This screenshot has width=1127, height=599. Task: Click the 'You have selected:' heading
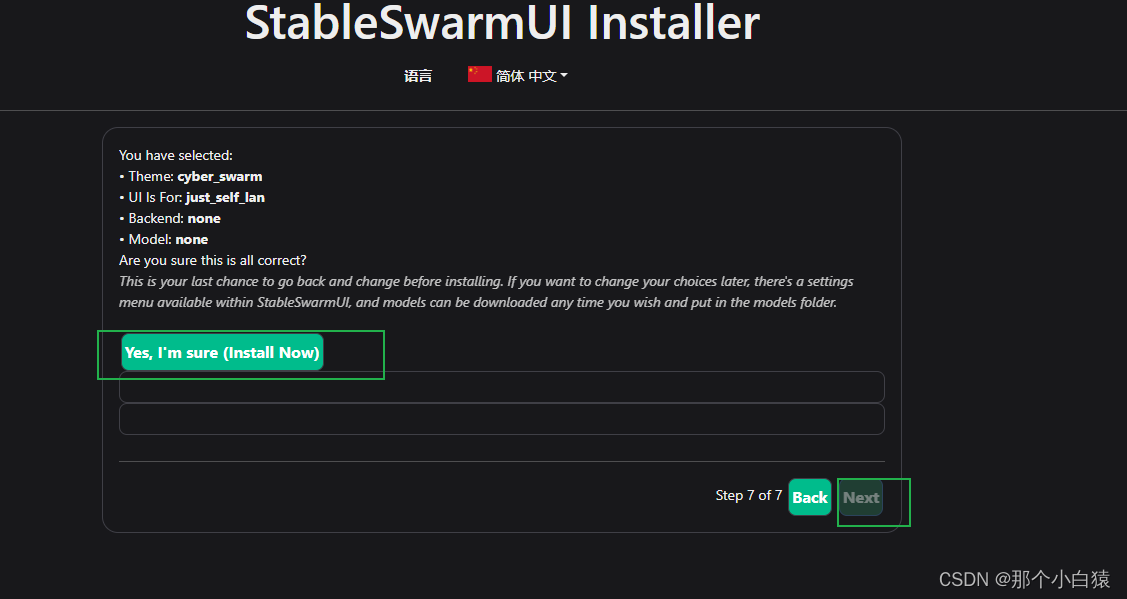pyautogui.click(x=175, y=155)
